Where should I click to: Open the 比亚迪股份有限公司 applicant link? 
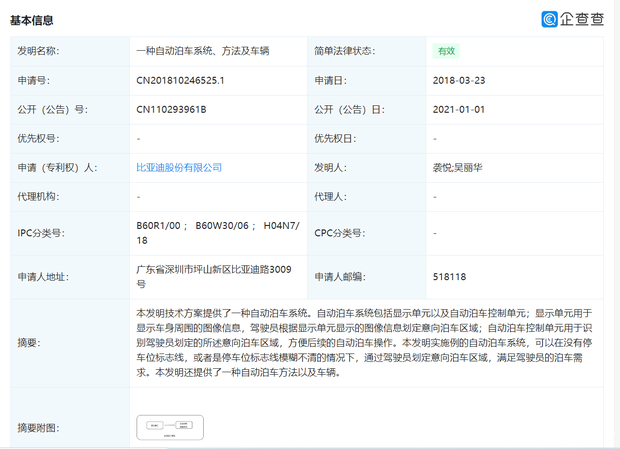178,168
